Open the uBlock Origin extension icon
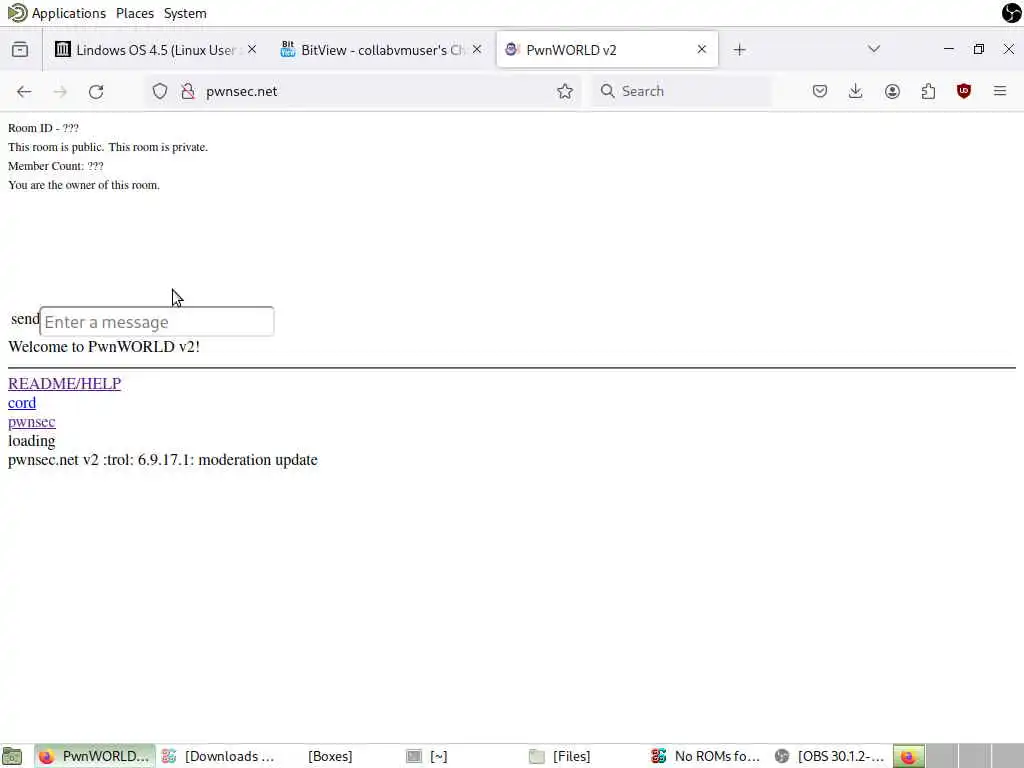Viewport: 1024px width, 768px height. coord(964,91)
